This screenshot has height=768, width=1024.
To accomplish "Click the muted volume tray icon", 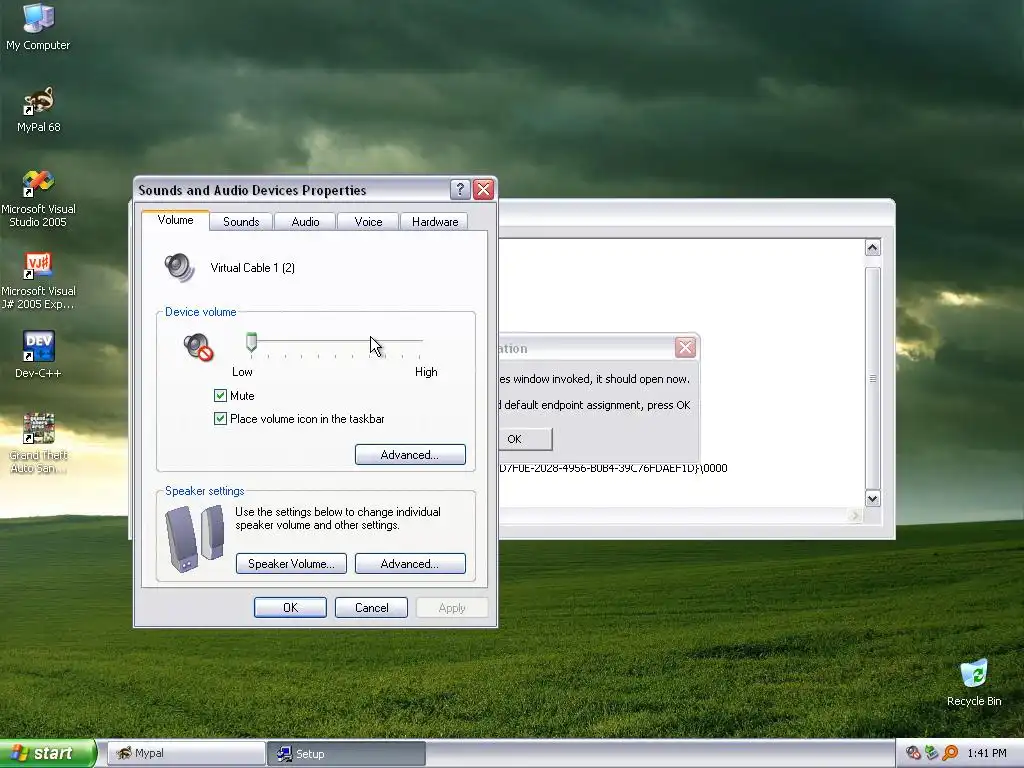I will click(x=913, y=753).
